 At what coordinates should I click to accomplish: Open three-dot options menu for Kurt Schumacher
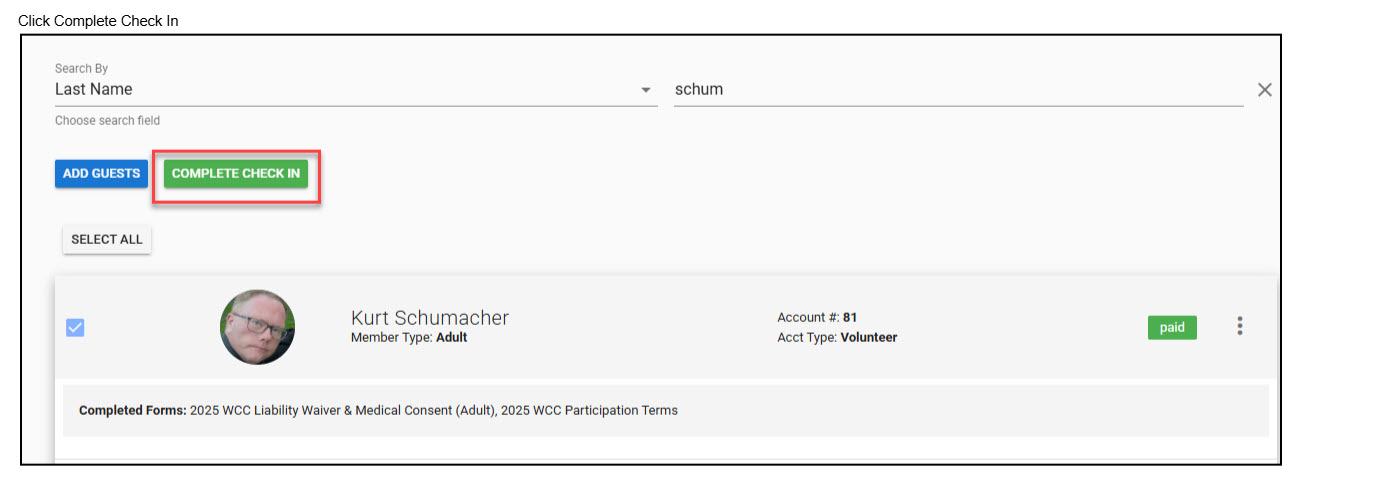point(1240,326)
